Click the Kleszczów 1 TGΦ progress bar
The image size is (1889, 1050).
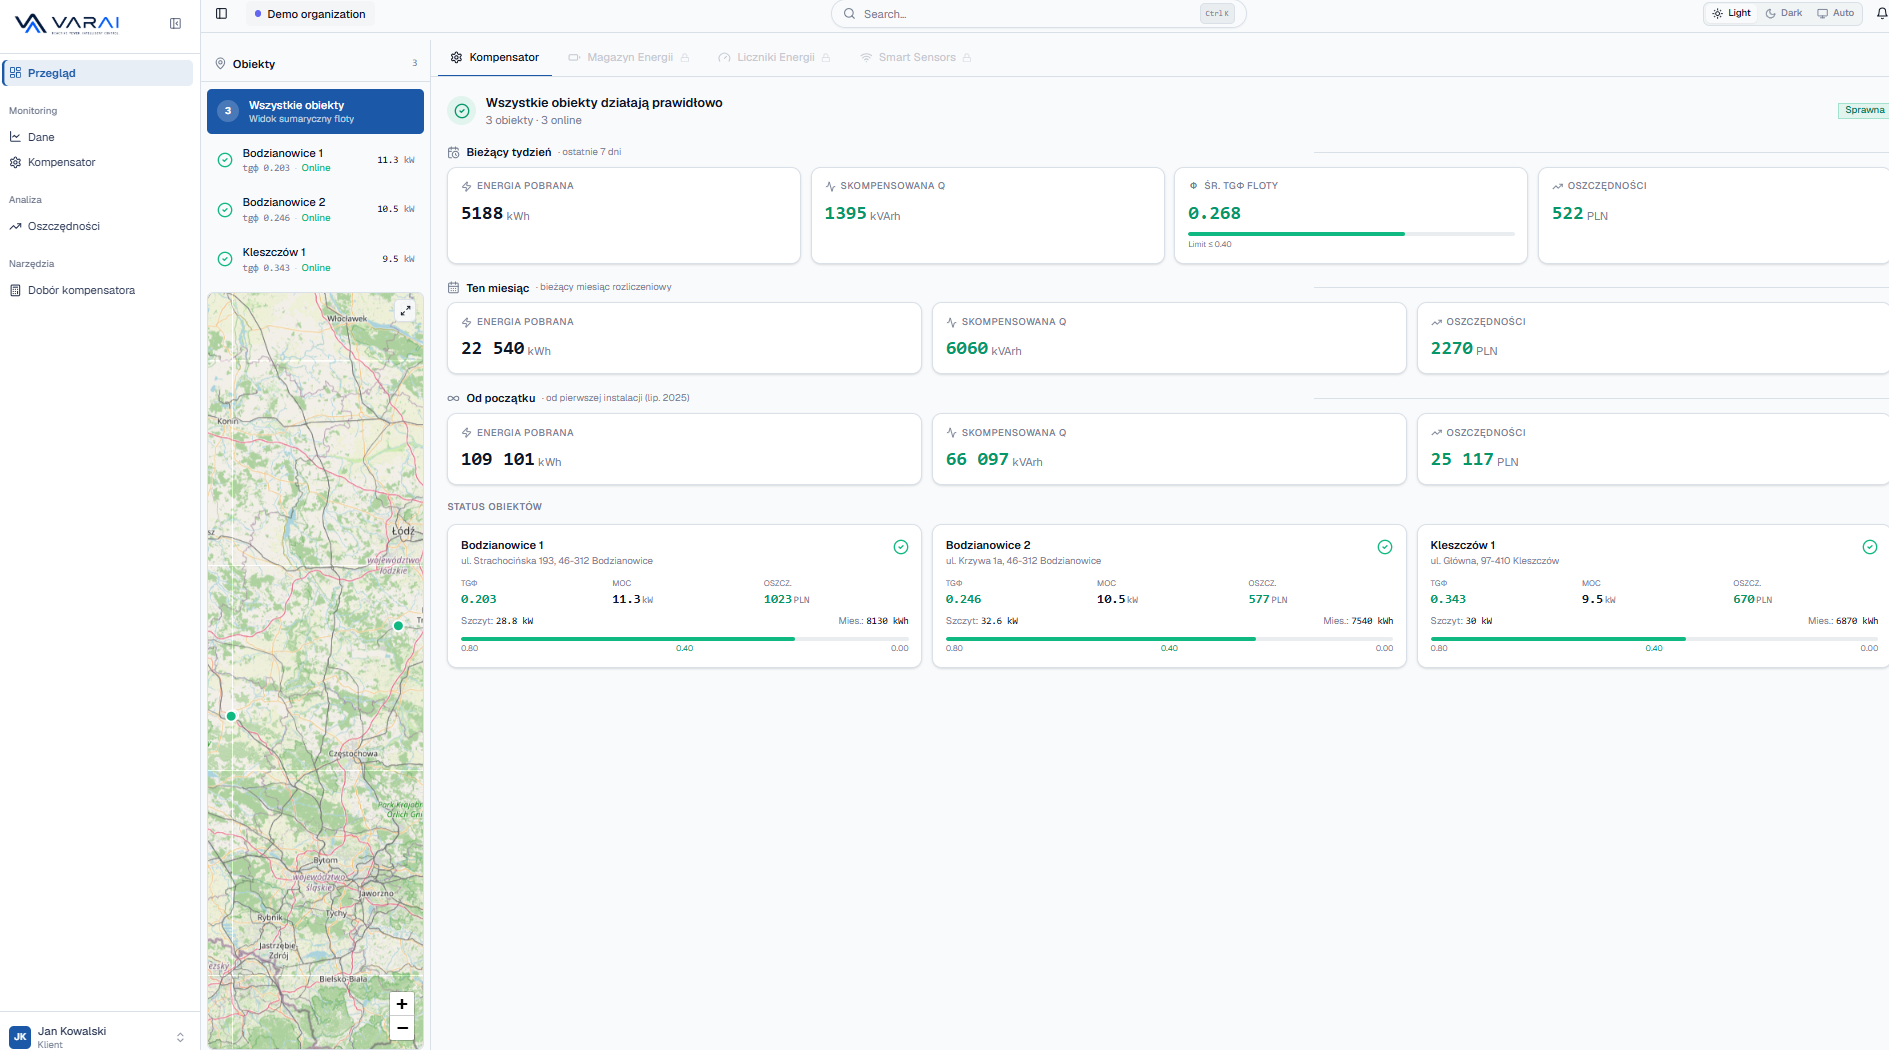tap(1654, 639)
